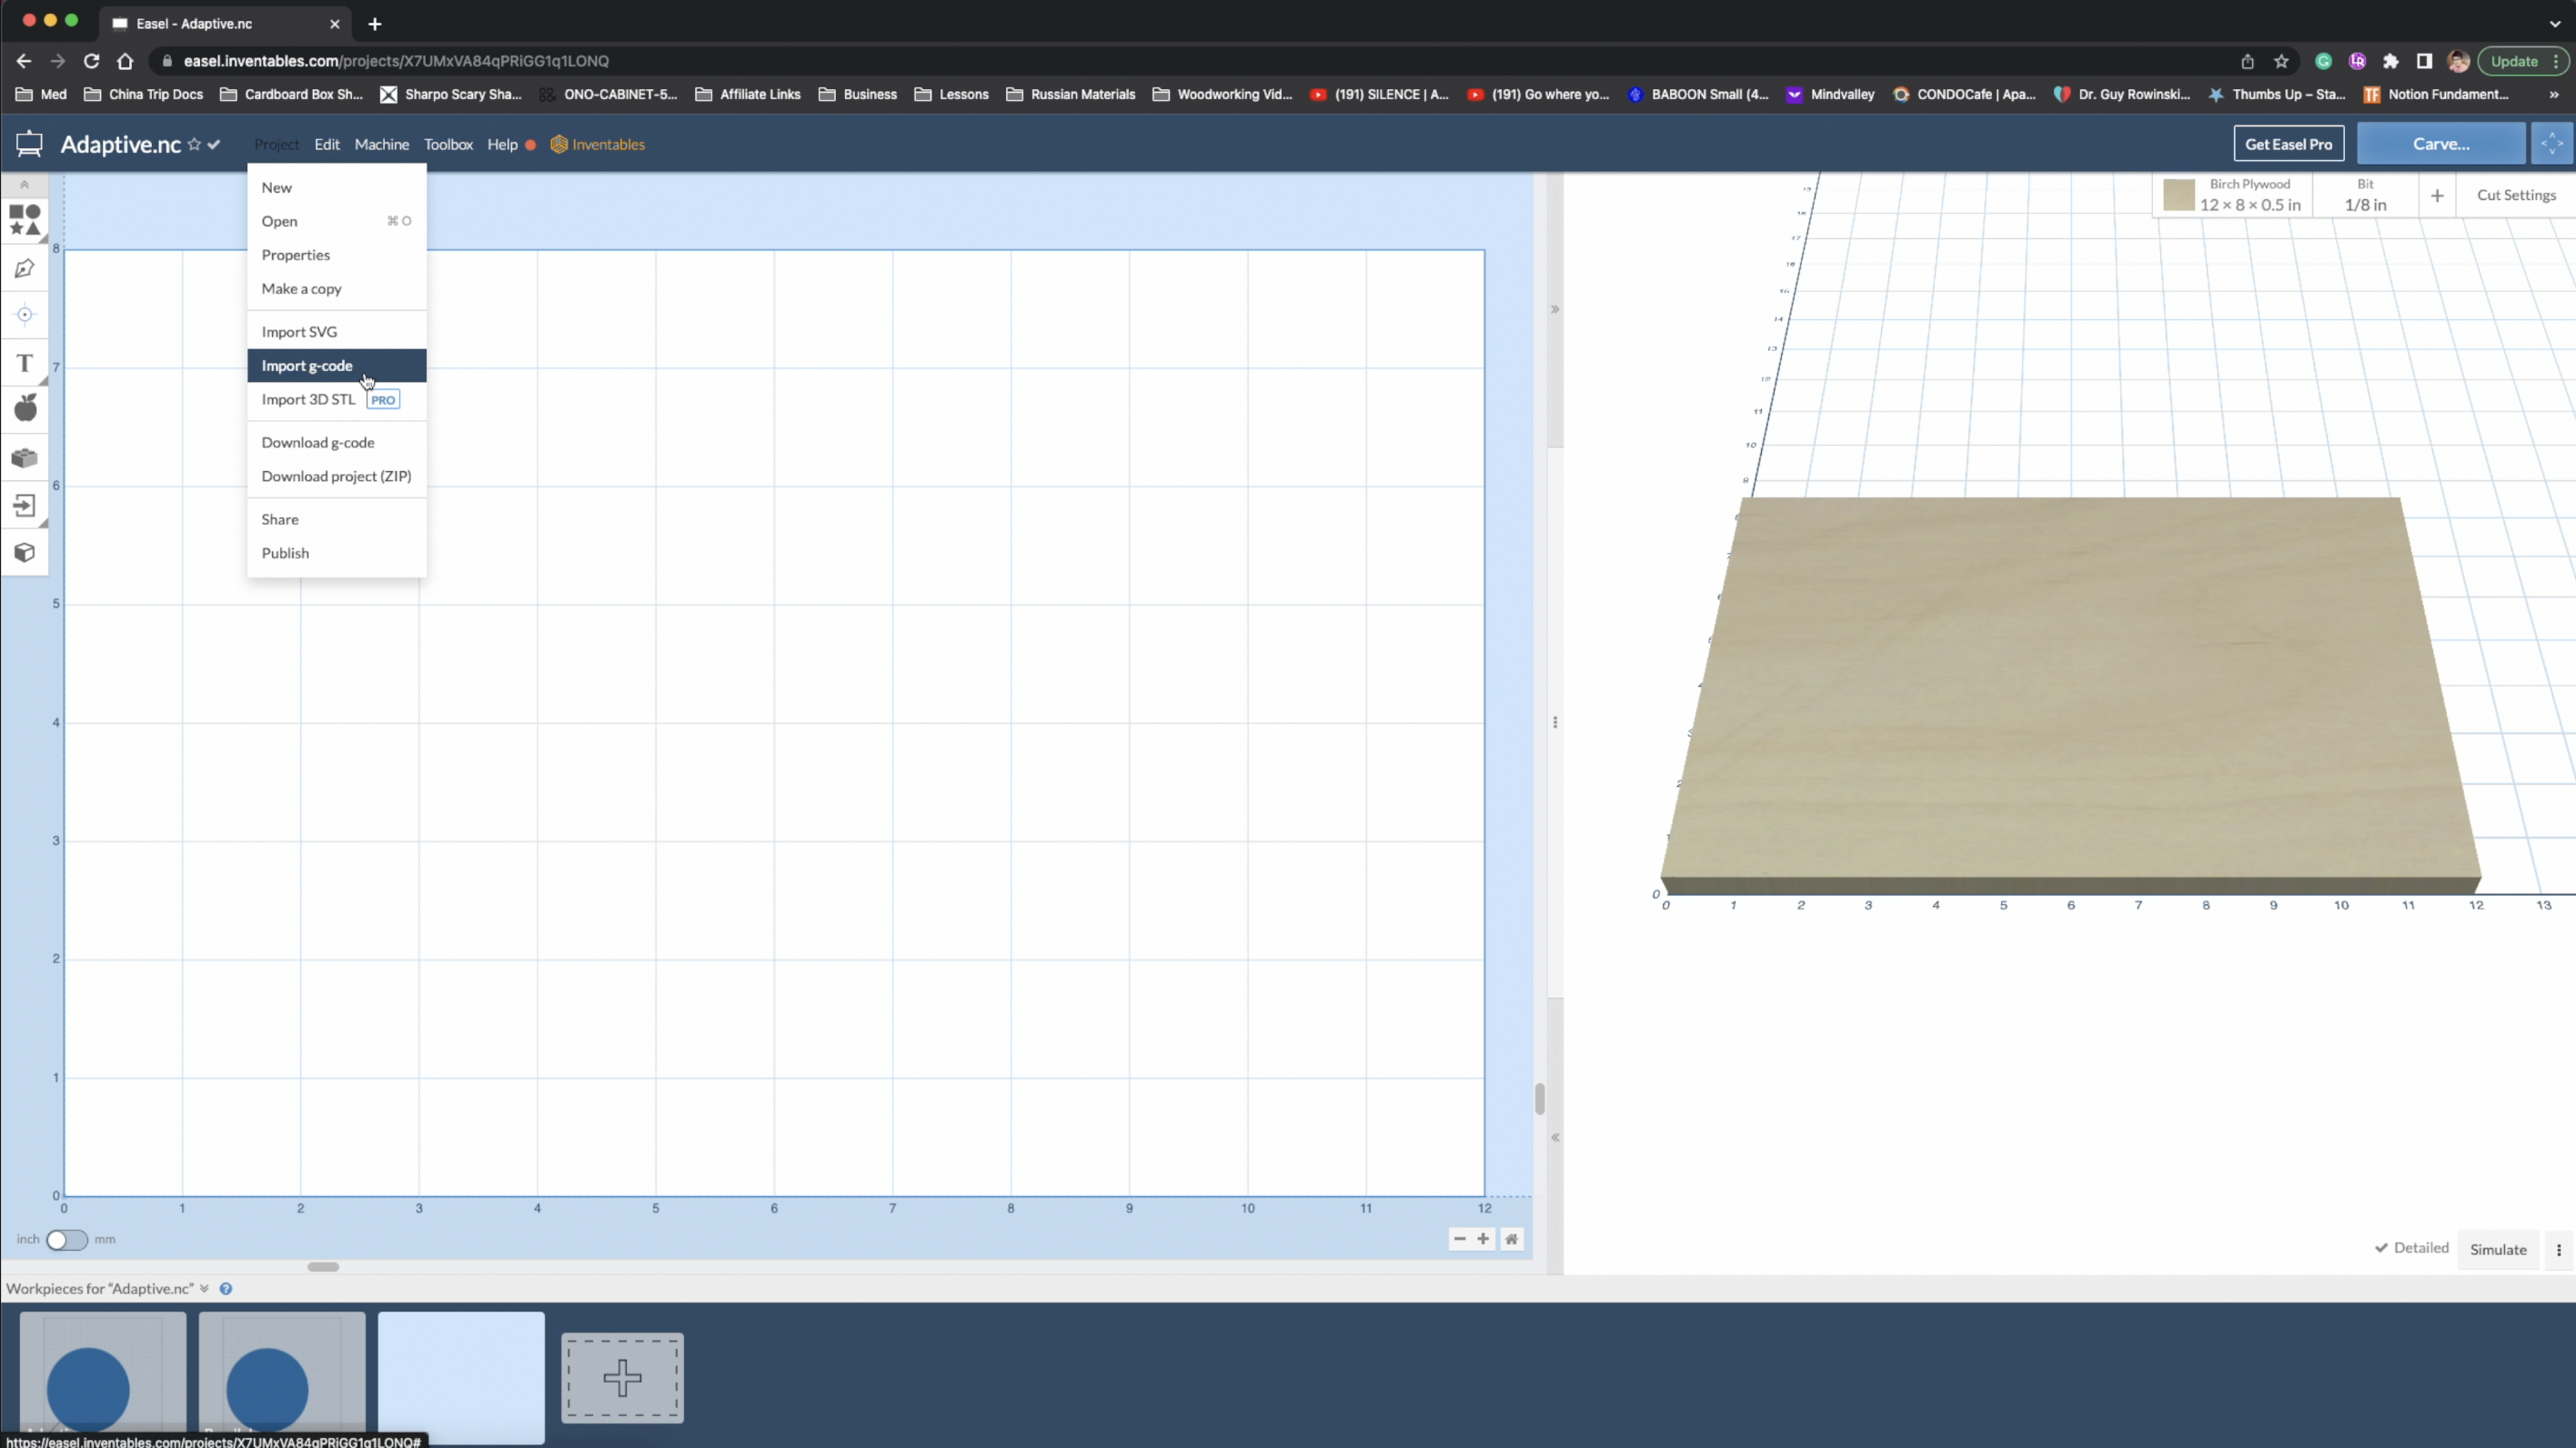This screenshot has width=2576, height=1448.
Task: Toggle the inch/mm units switch
Action: [x=66, y=1240]
